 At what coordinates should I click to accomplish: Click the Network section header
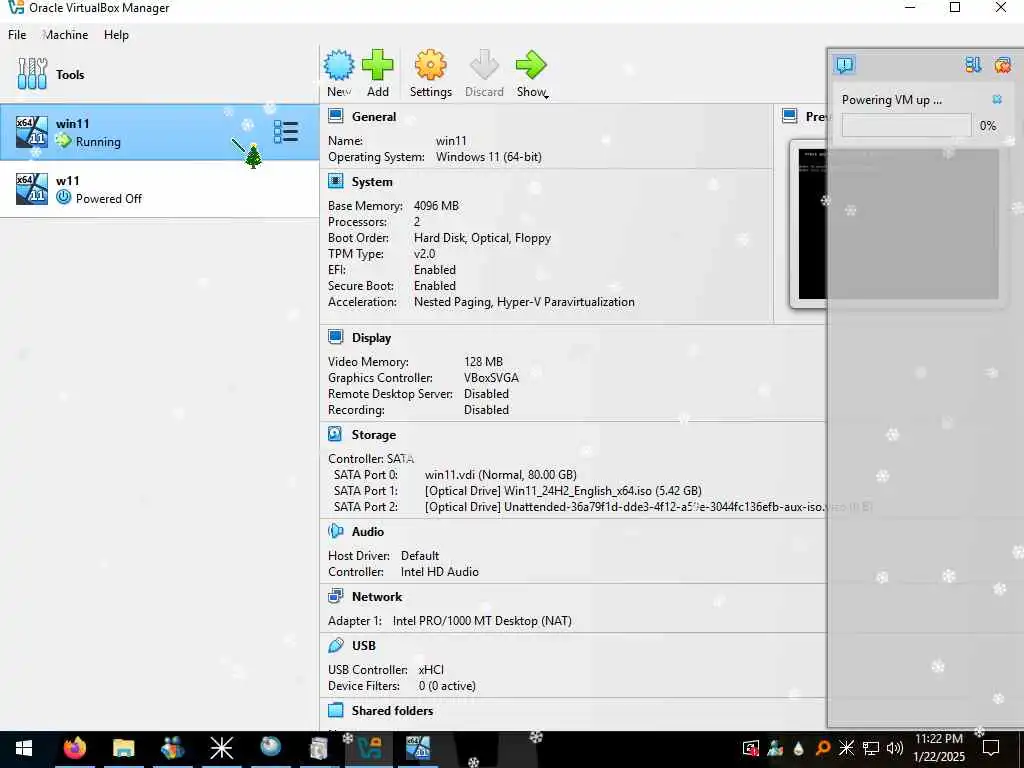377,596
